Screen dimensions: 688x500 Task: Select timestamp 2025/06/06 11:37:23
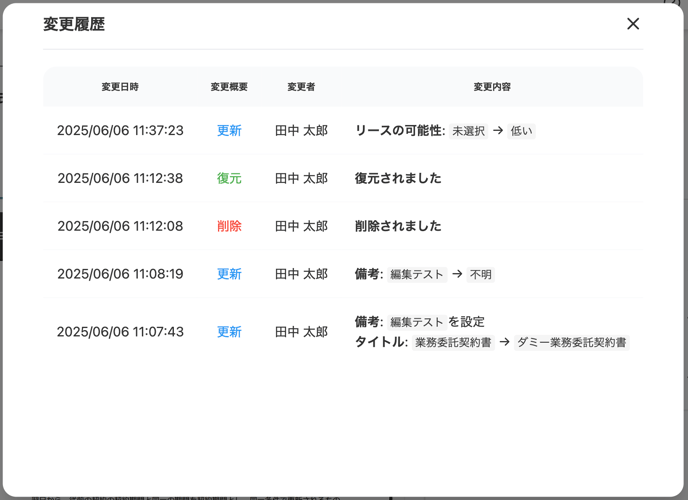click(120, 131)
